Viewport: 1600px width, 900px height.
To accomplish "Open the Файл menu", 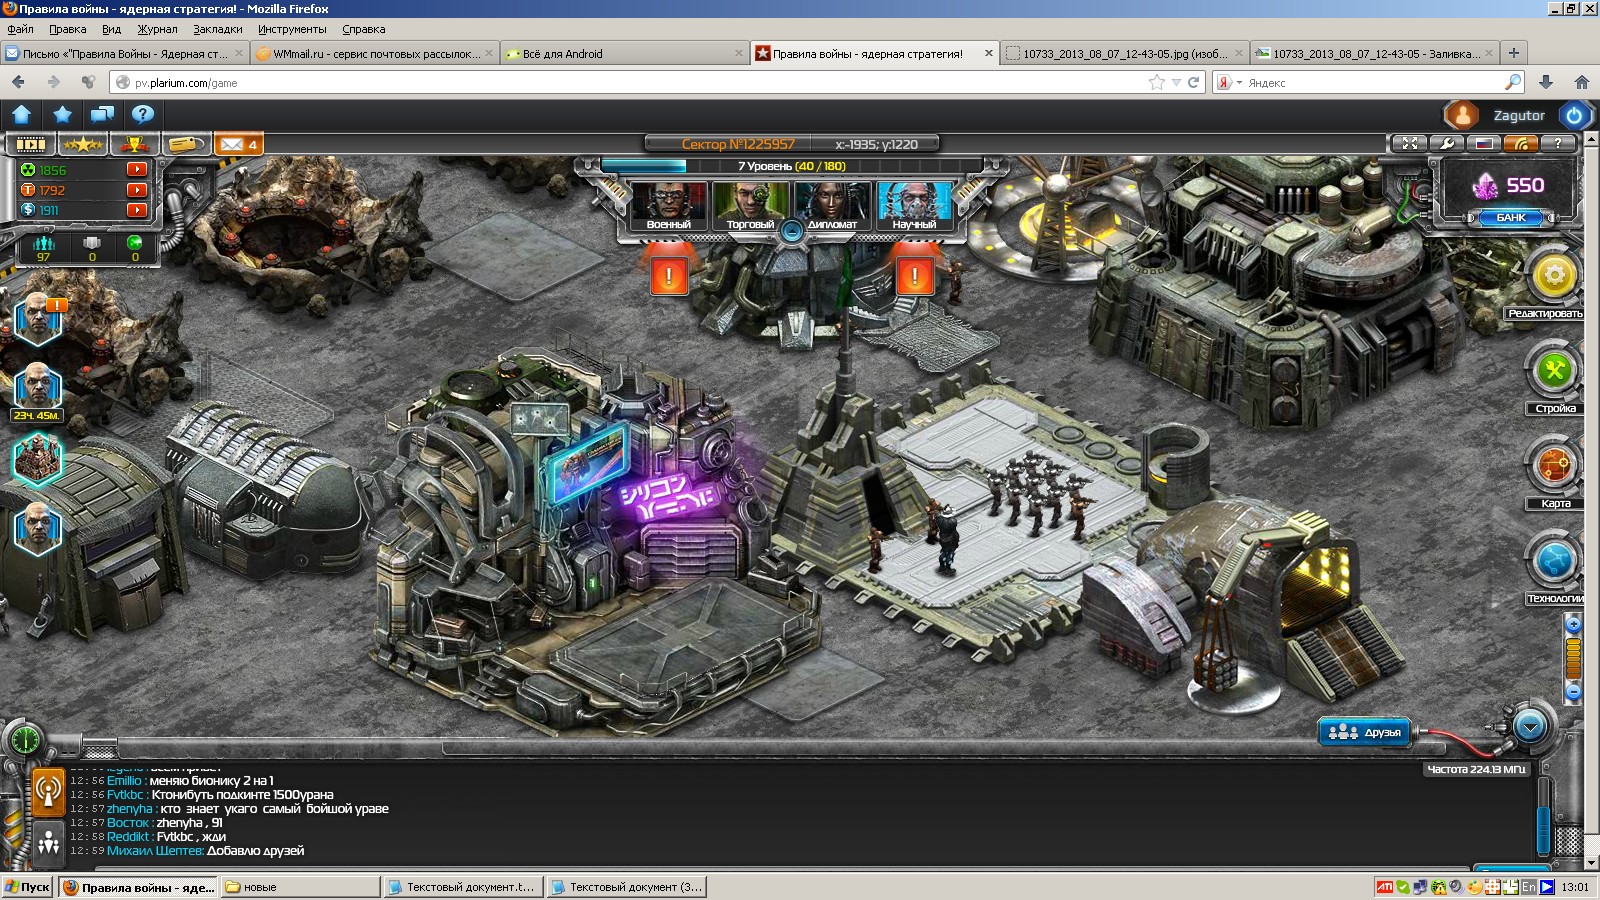I will coord(20,29).
